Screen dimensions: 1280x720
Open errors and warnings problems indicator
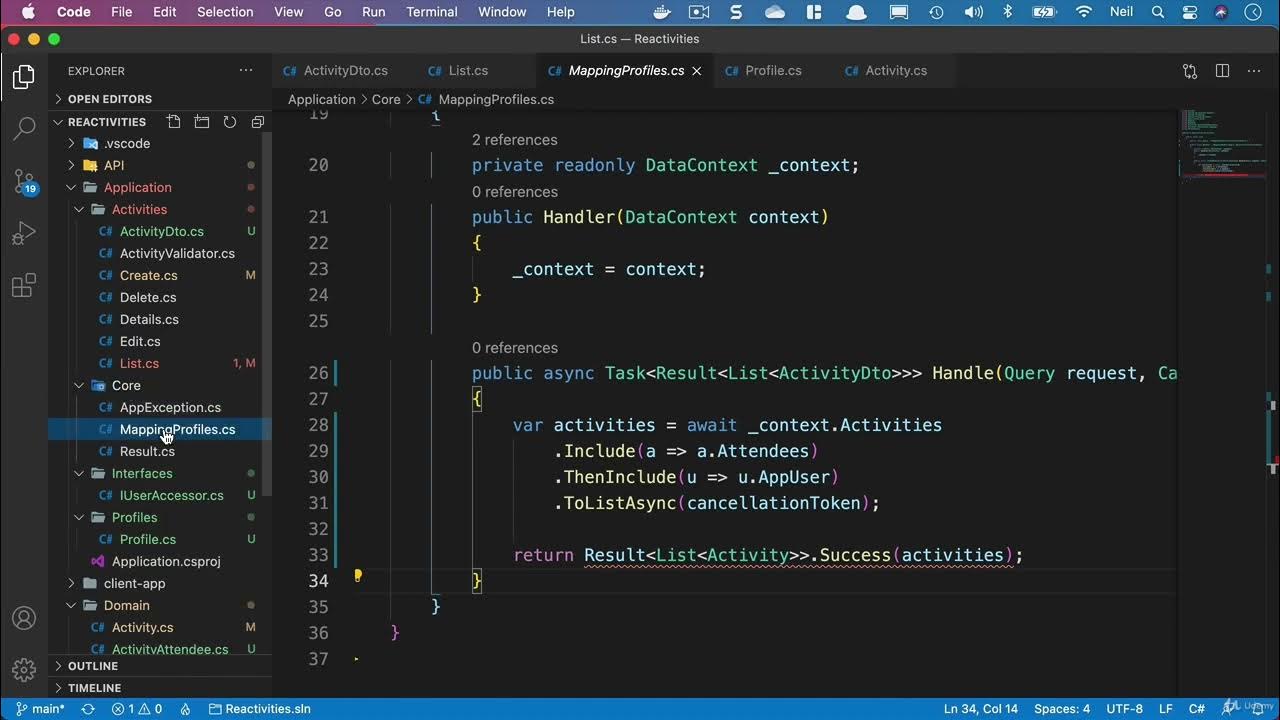point(137,709)
